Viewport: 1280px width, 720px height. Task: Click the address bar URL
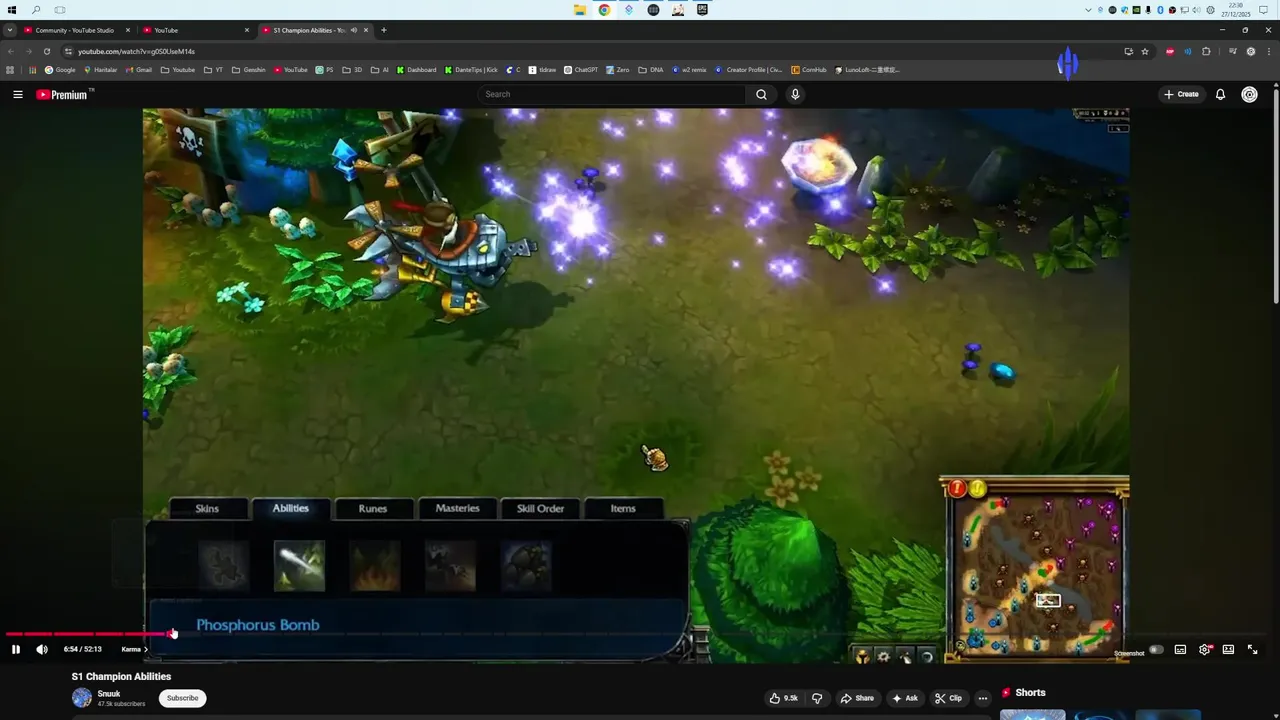pos(136,51)
